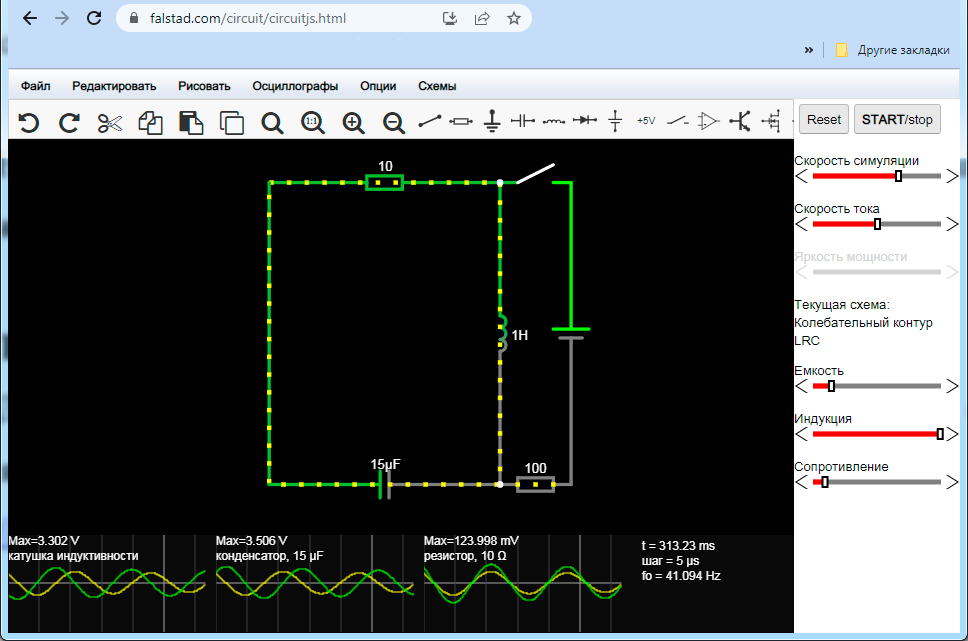The width and height of the screenshot is (968, 641).
Task: Increase current speed with right arrow
Action: [x=951, y=224]
